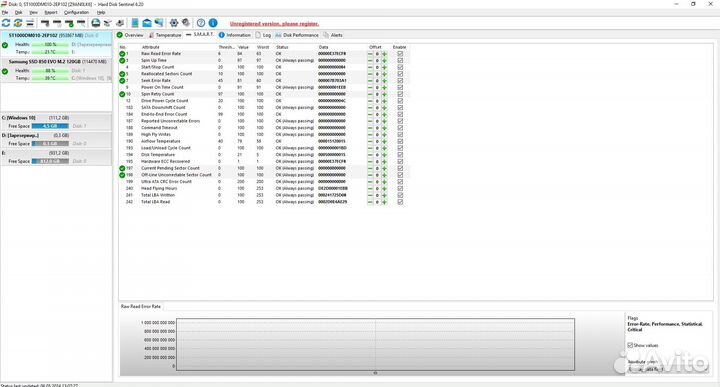
Task: Open the File menu
Action: tap(5, 12)
